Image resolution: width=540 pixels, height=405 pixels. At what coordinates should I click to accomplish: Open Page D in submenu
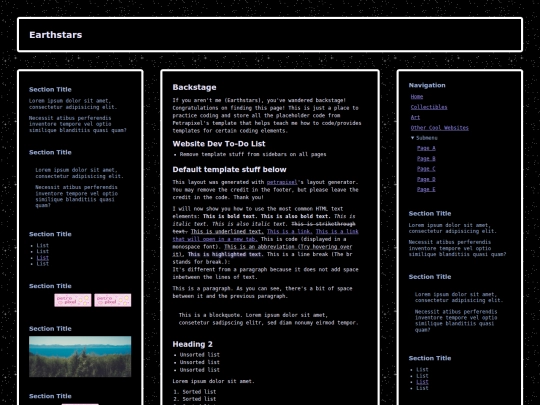click(426, 179)
